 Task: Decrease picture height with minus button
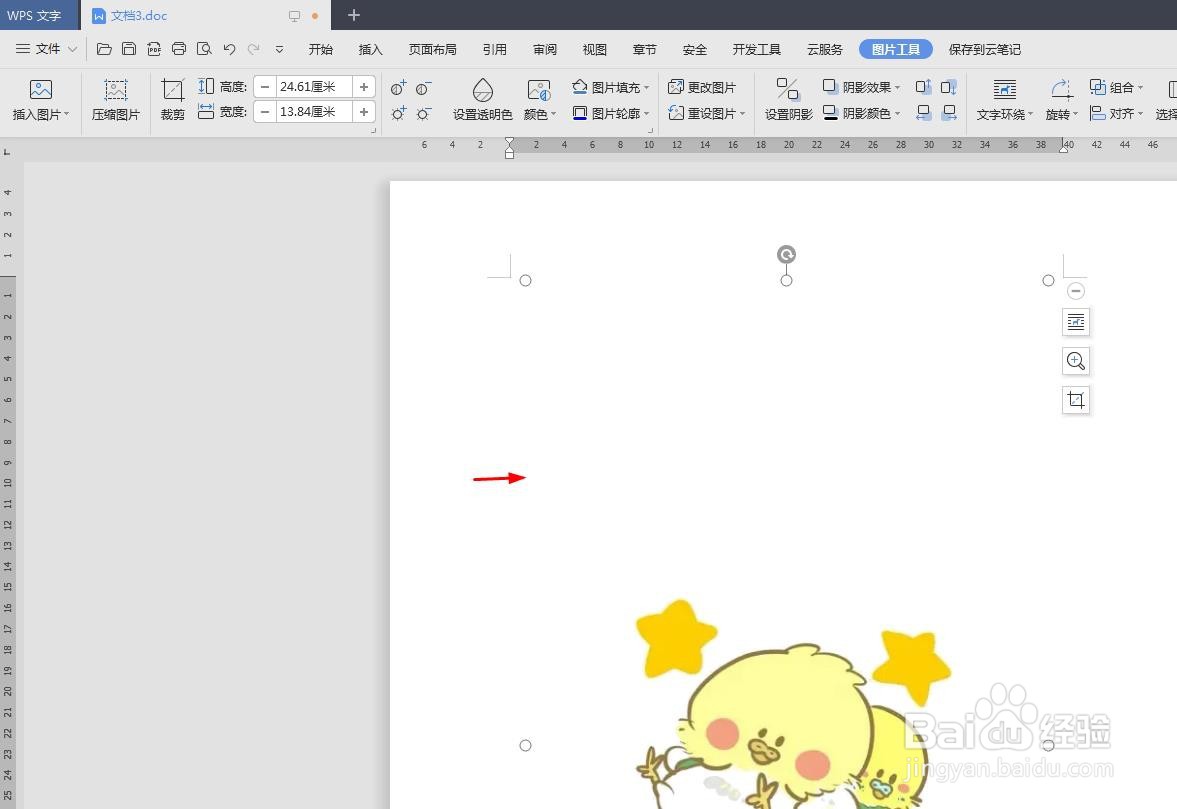265,87
